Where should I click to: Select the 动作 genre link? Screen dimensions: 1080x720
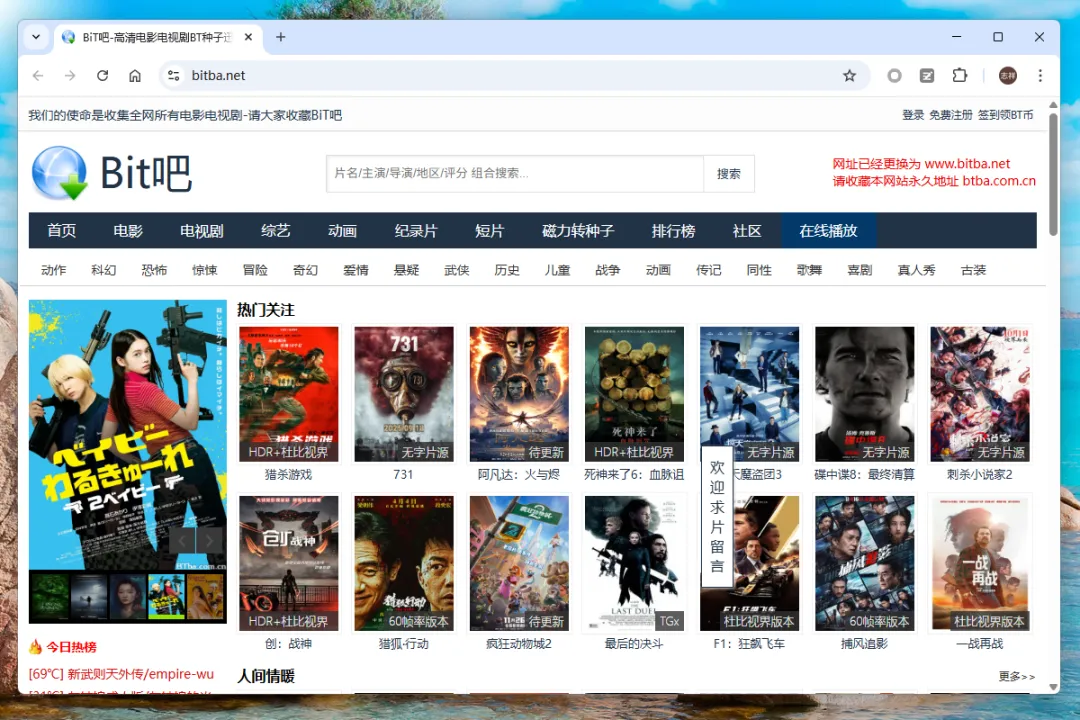(x=54, y=270)
